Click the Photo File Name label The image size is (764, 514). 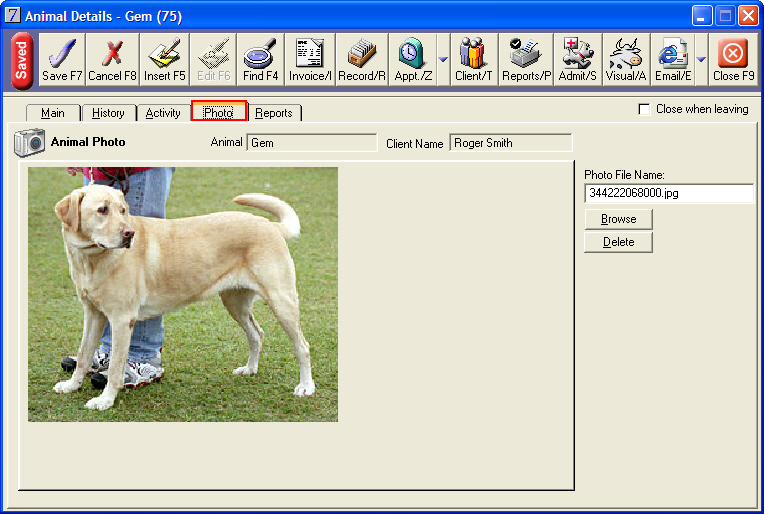point(624,174)
